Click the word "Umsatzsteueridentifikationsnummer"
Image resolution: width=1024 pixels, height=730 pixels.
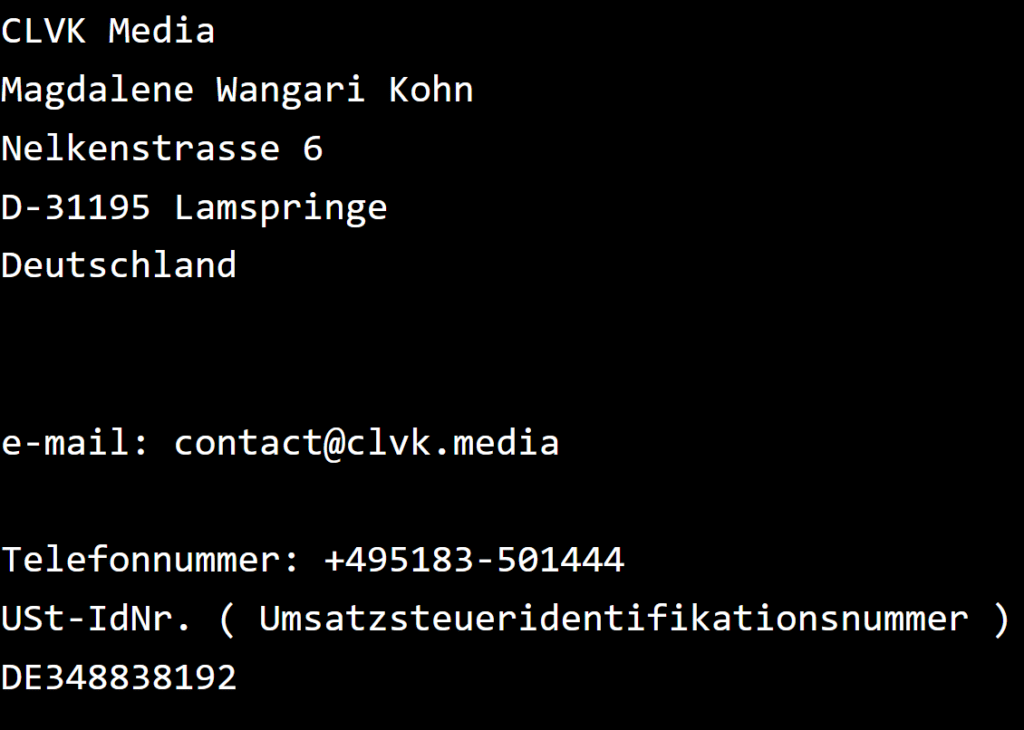click(x=613, y=619)
